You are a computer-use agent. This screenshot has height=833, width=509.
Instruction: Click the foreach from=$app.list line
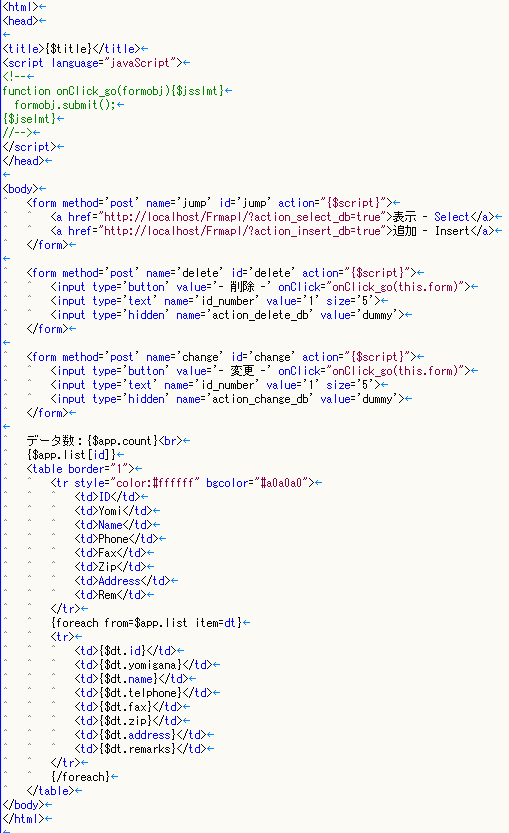[x=147, y=623]
